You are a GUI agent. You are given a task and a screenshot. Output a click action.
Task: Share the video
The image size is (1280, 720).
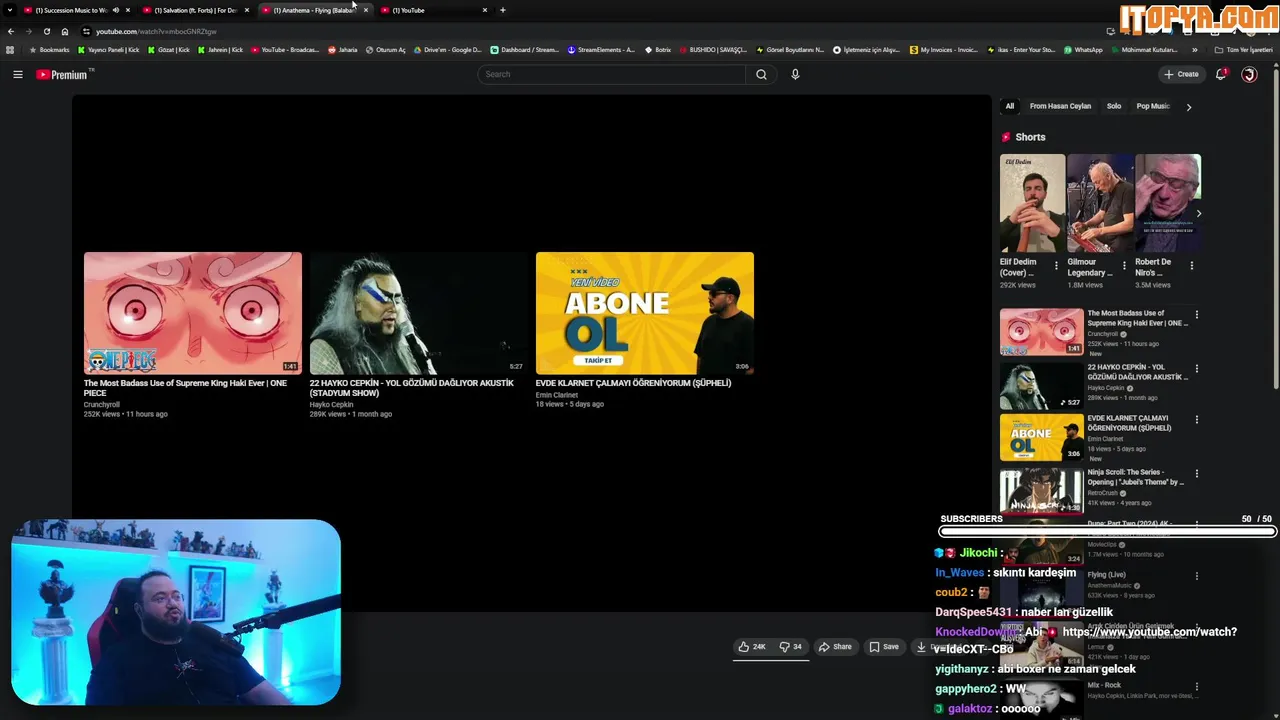835,647
